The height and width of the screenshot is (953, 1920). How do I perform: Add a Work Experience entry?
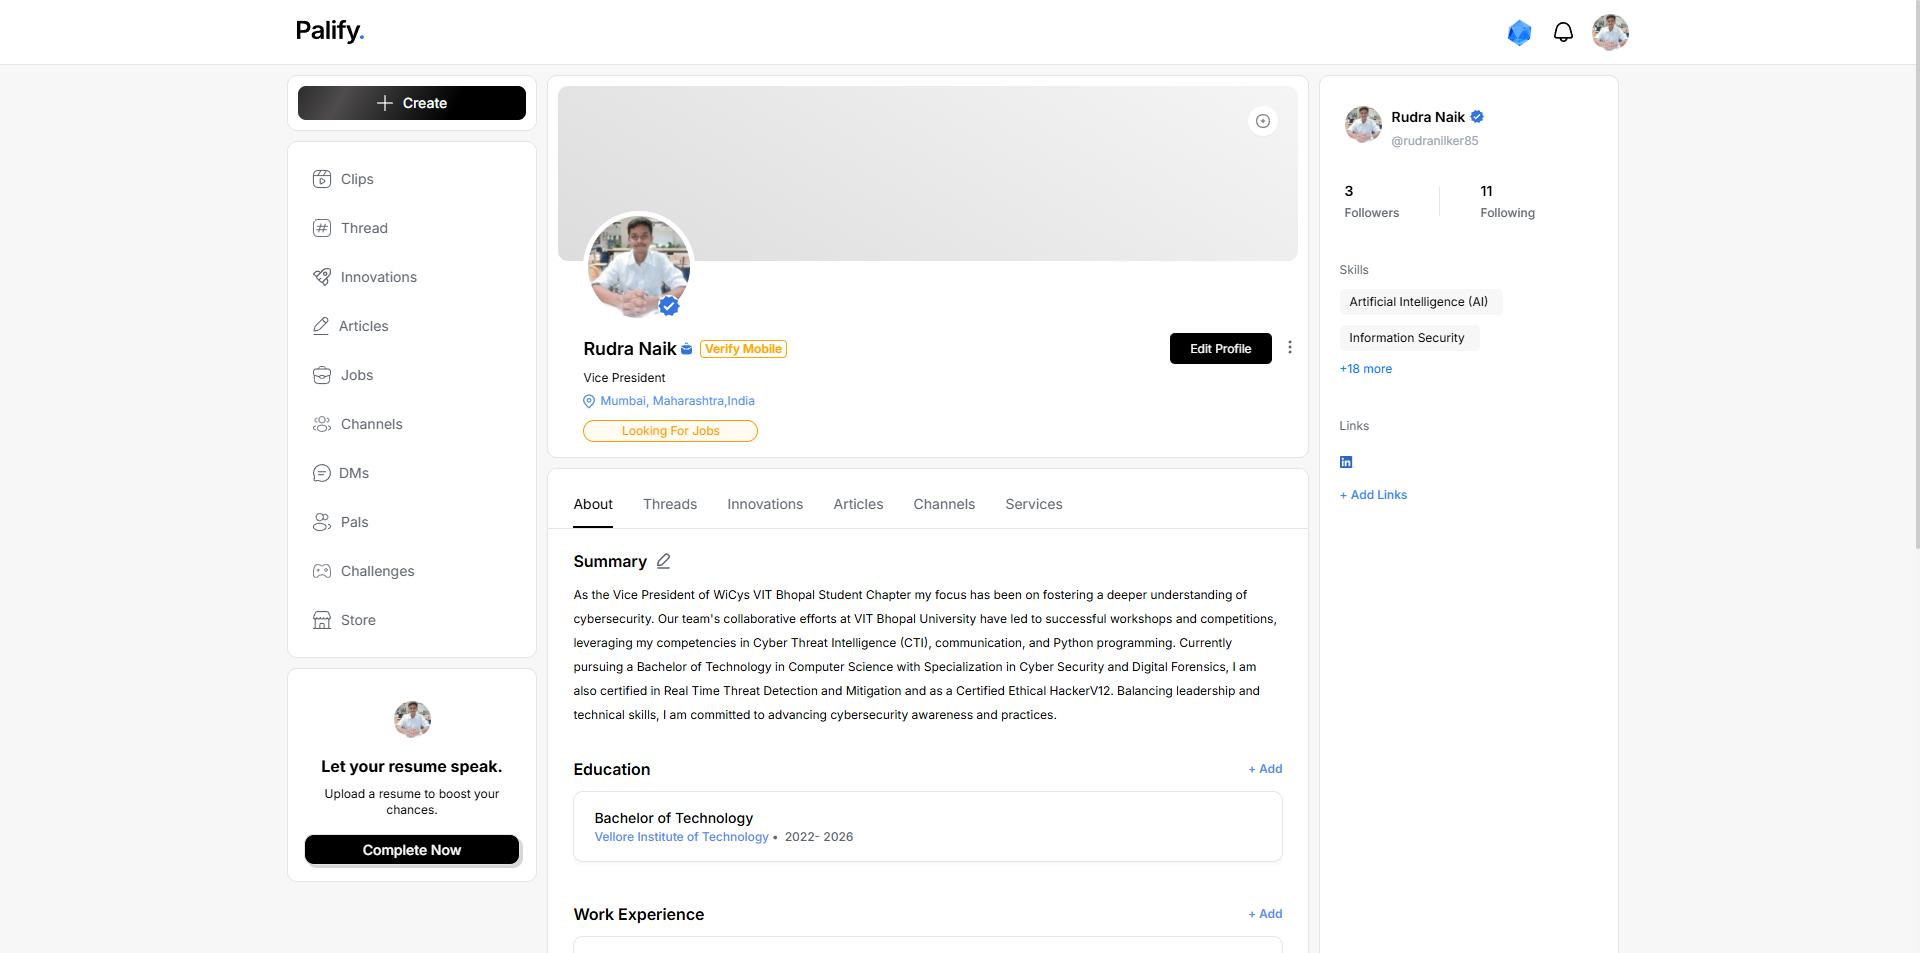(x=1265, y=914)
